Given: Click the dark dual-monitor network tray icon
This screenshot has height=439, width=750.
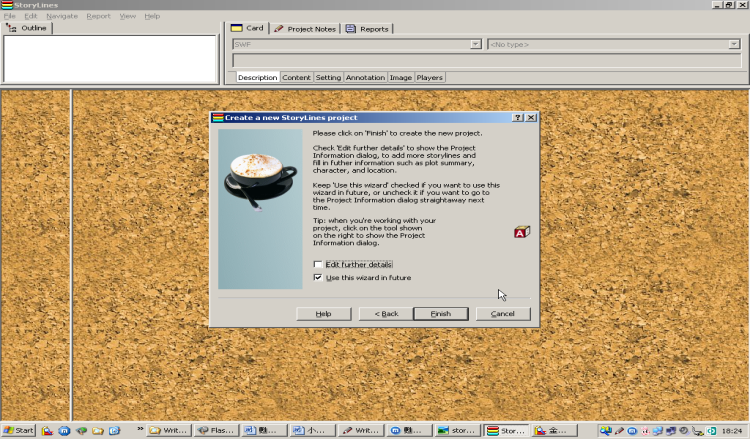Looking at the screenshot, I should pyautogui.click(x=671, y=431).
